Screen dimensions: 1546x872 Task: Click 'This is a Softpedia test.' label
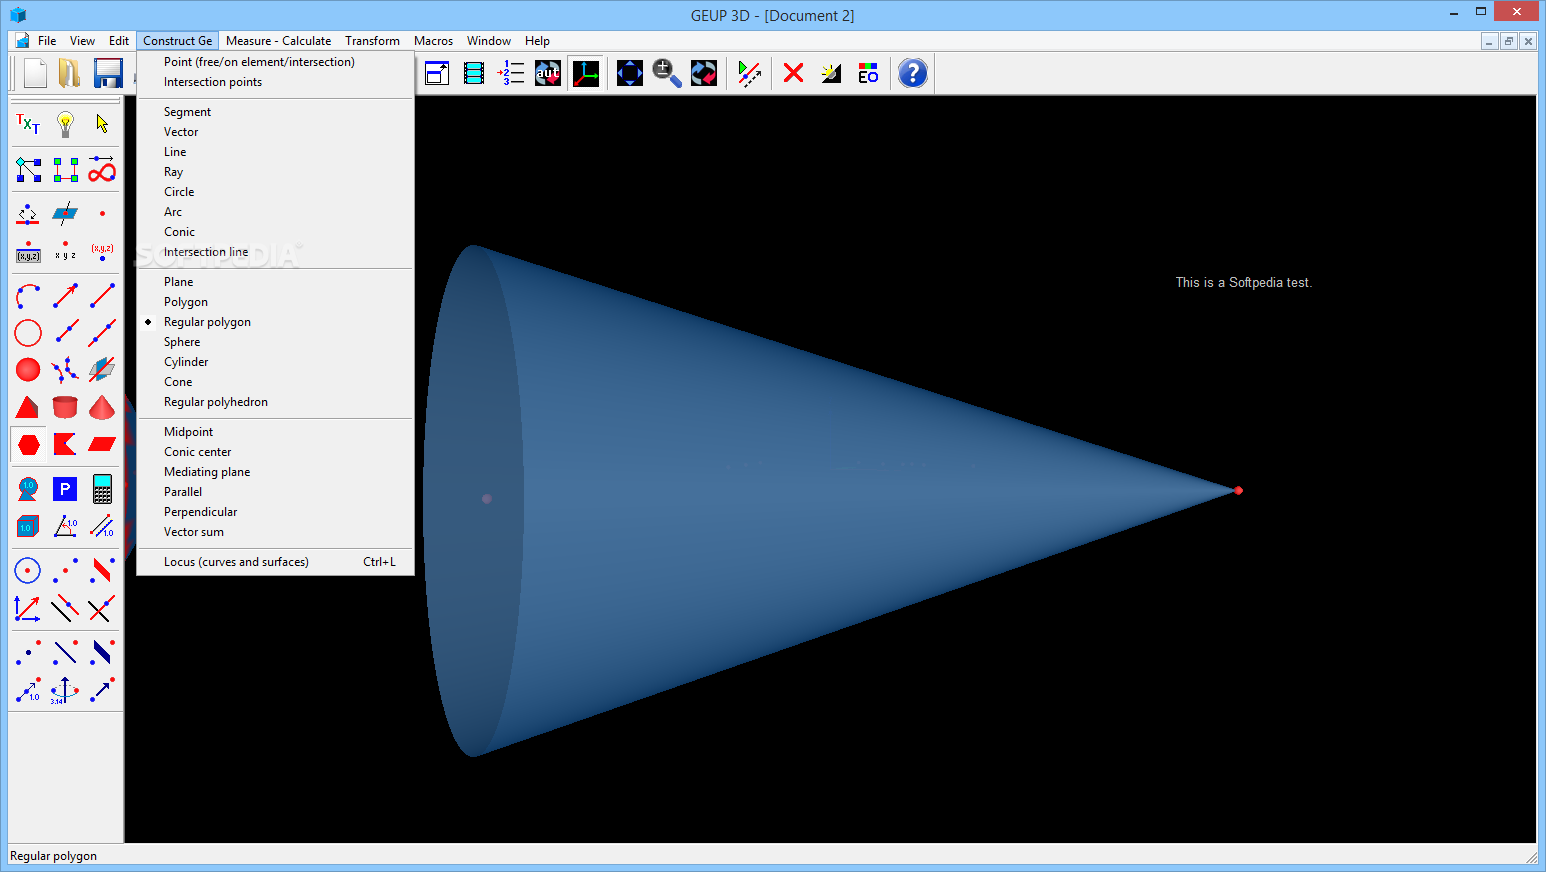tap(1244, 283)
